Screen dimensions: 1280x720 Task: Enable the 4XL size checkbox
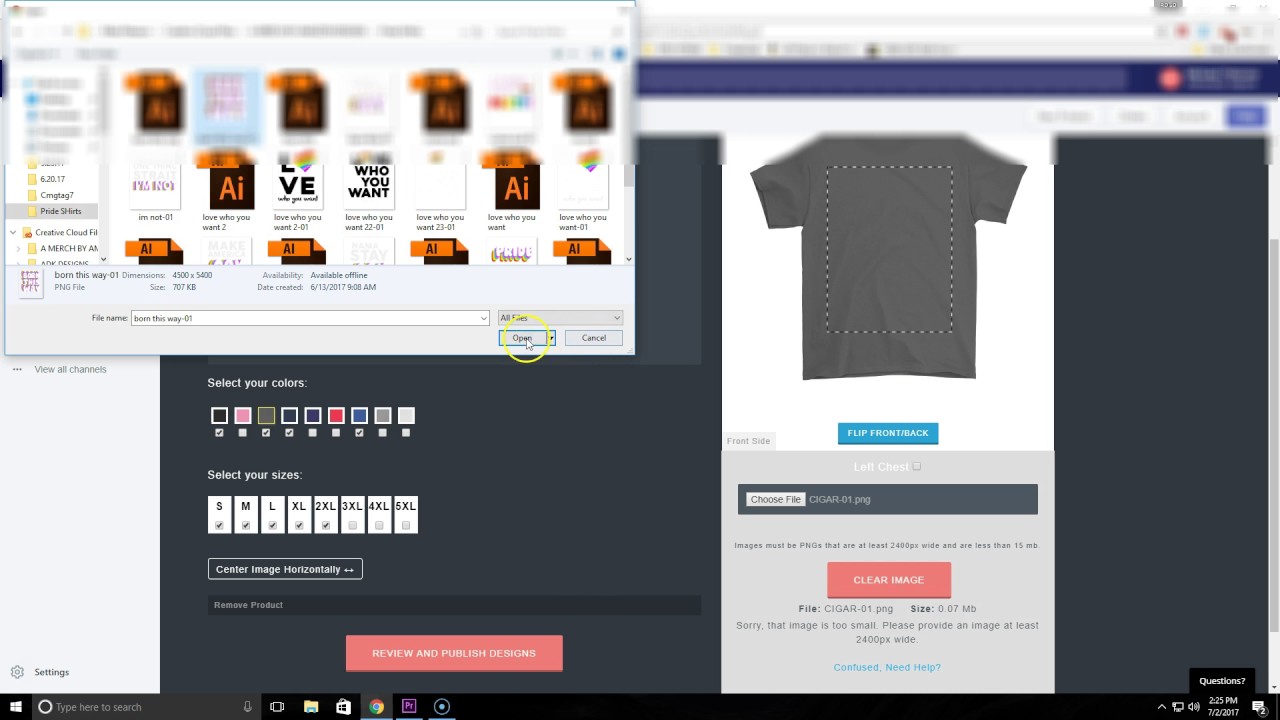(x=379, y=525)
